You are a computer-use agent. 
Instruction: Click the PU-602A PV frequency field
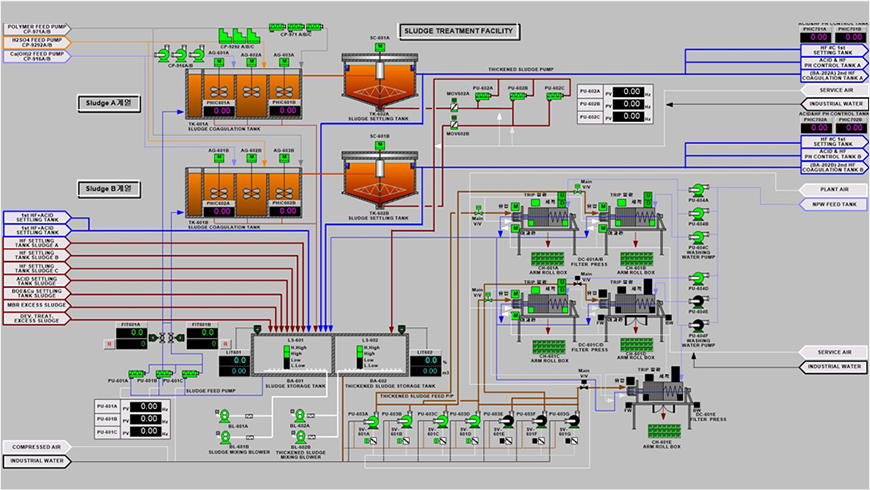click(x=629, y=91)
